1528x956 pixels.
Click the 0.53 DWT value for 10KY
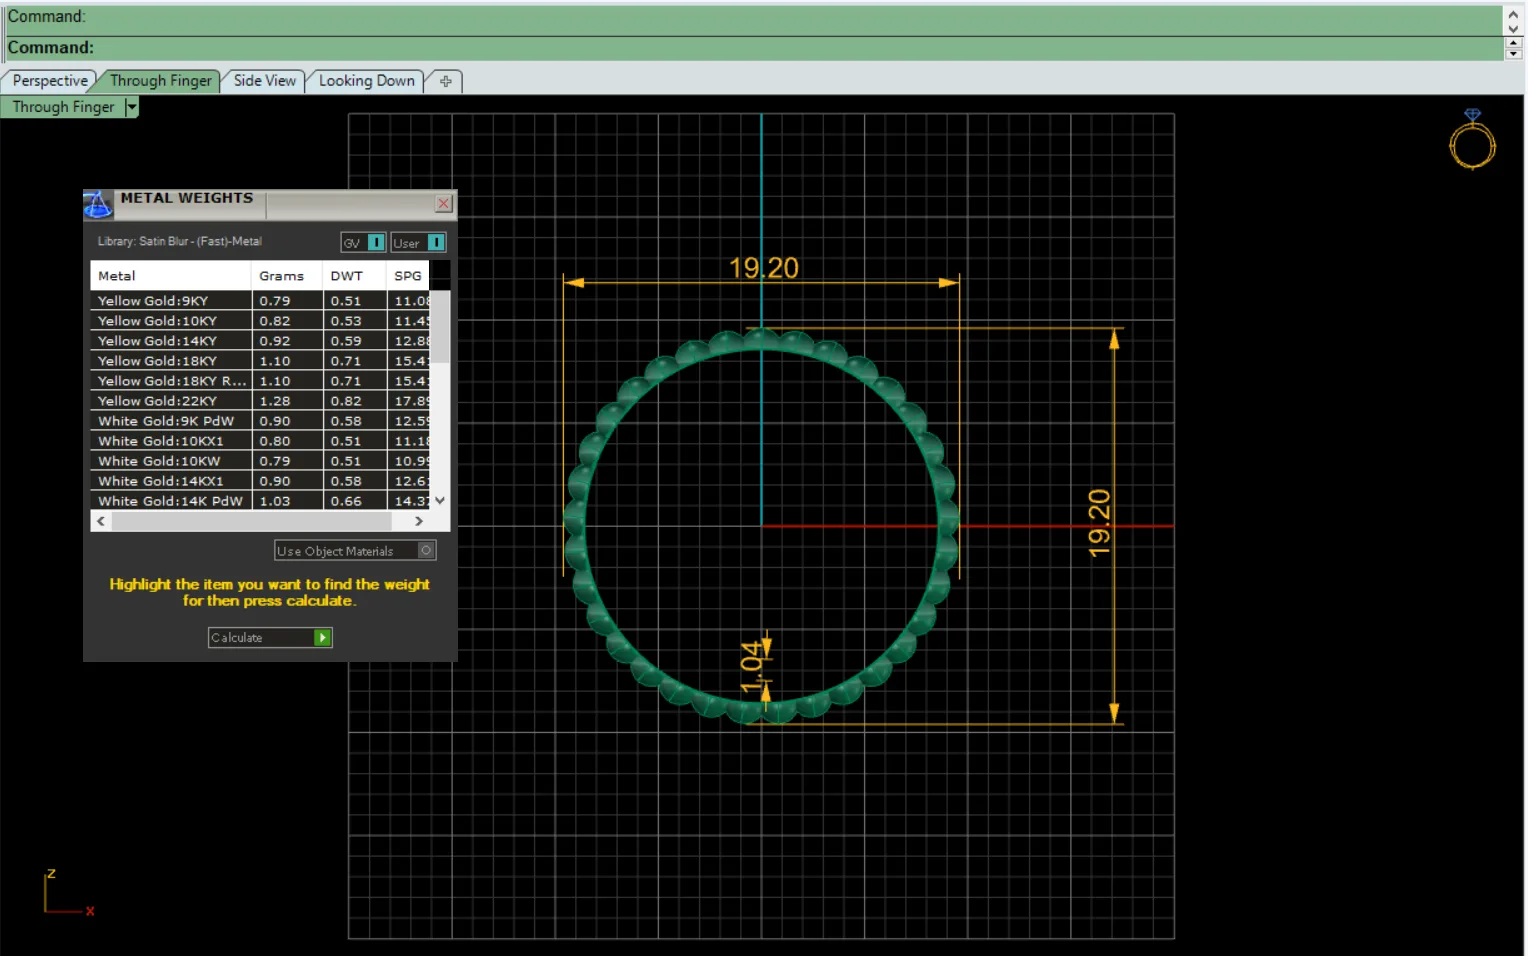tap(346, 321)
